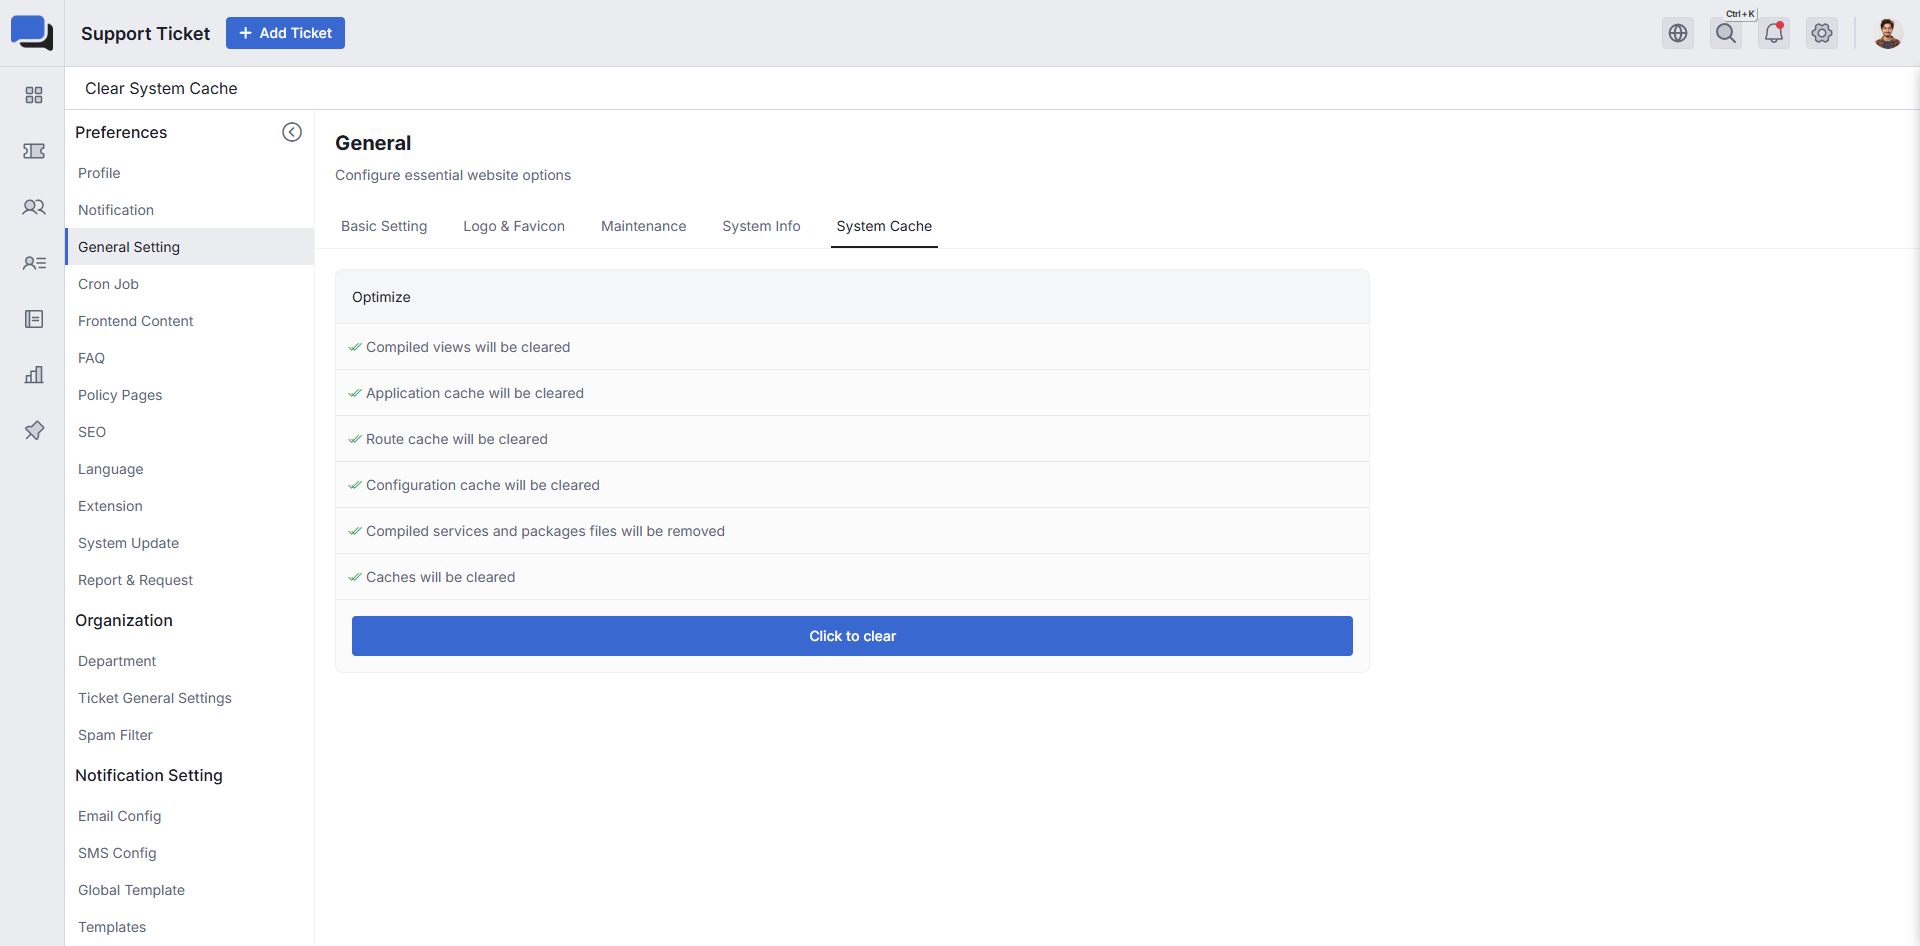Click the Support Ticket logo icon

pyautogui.click(x=32, y=33)
